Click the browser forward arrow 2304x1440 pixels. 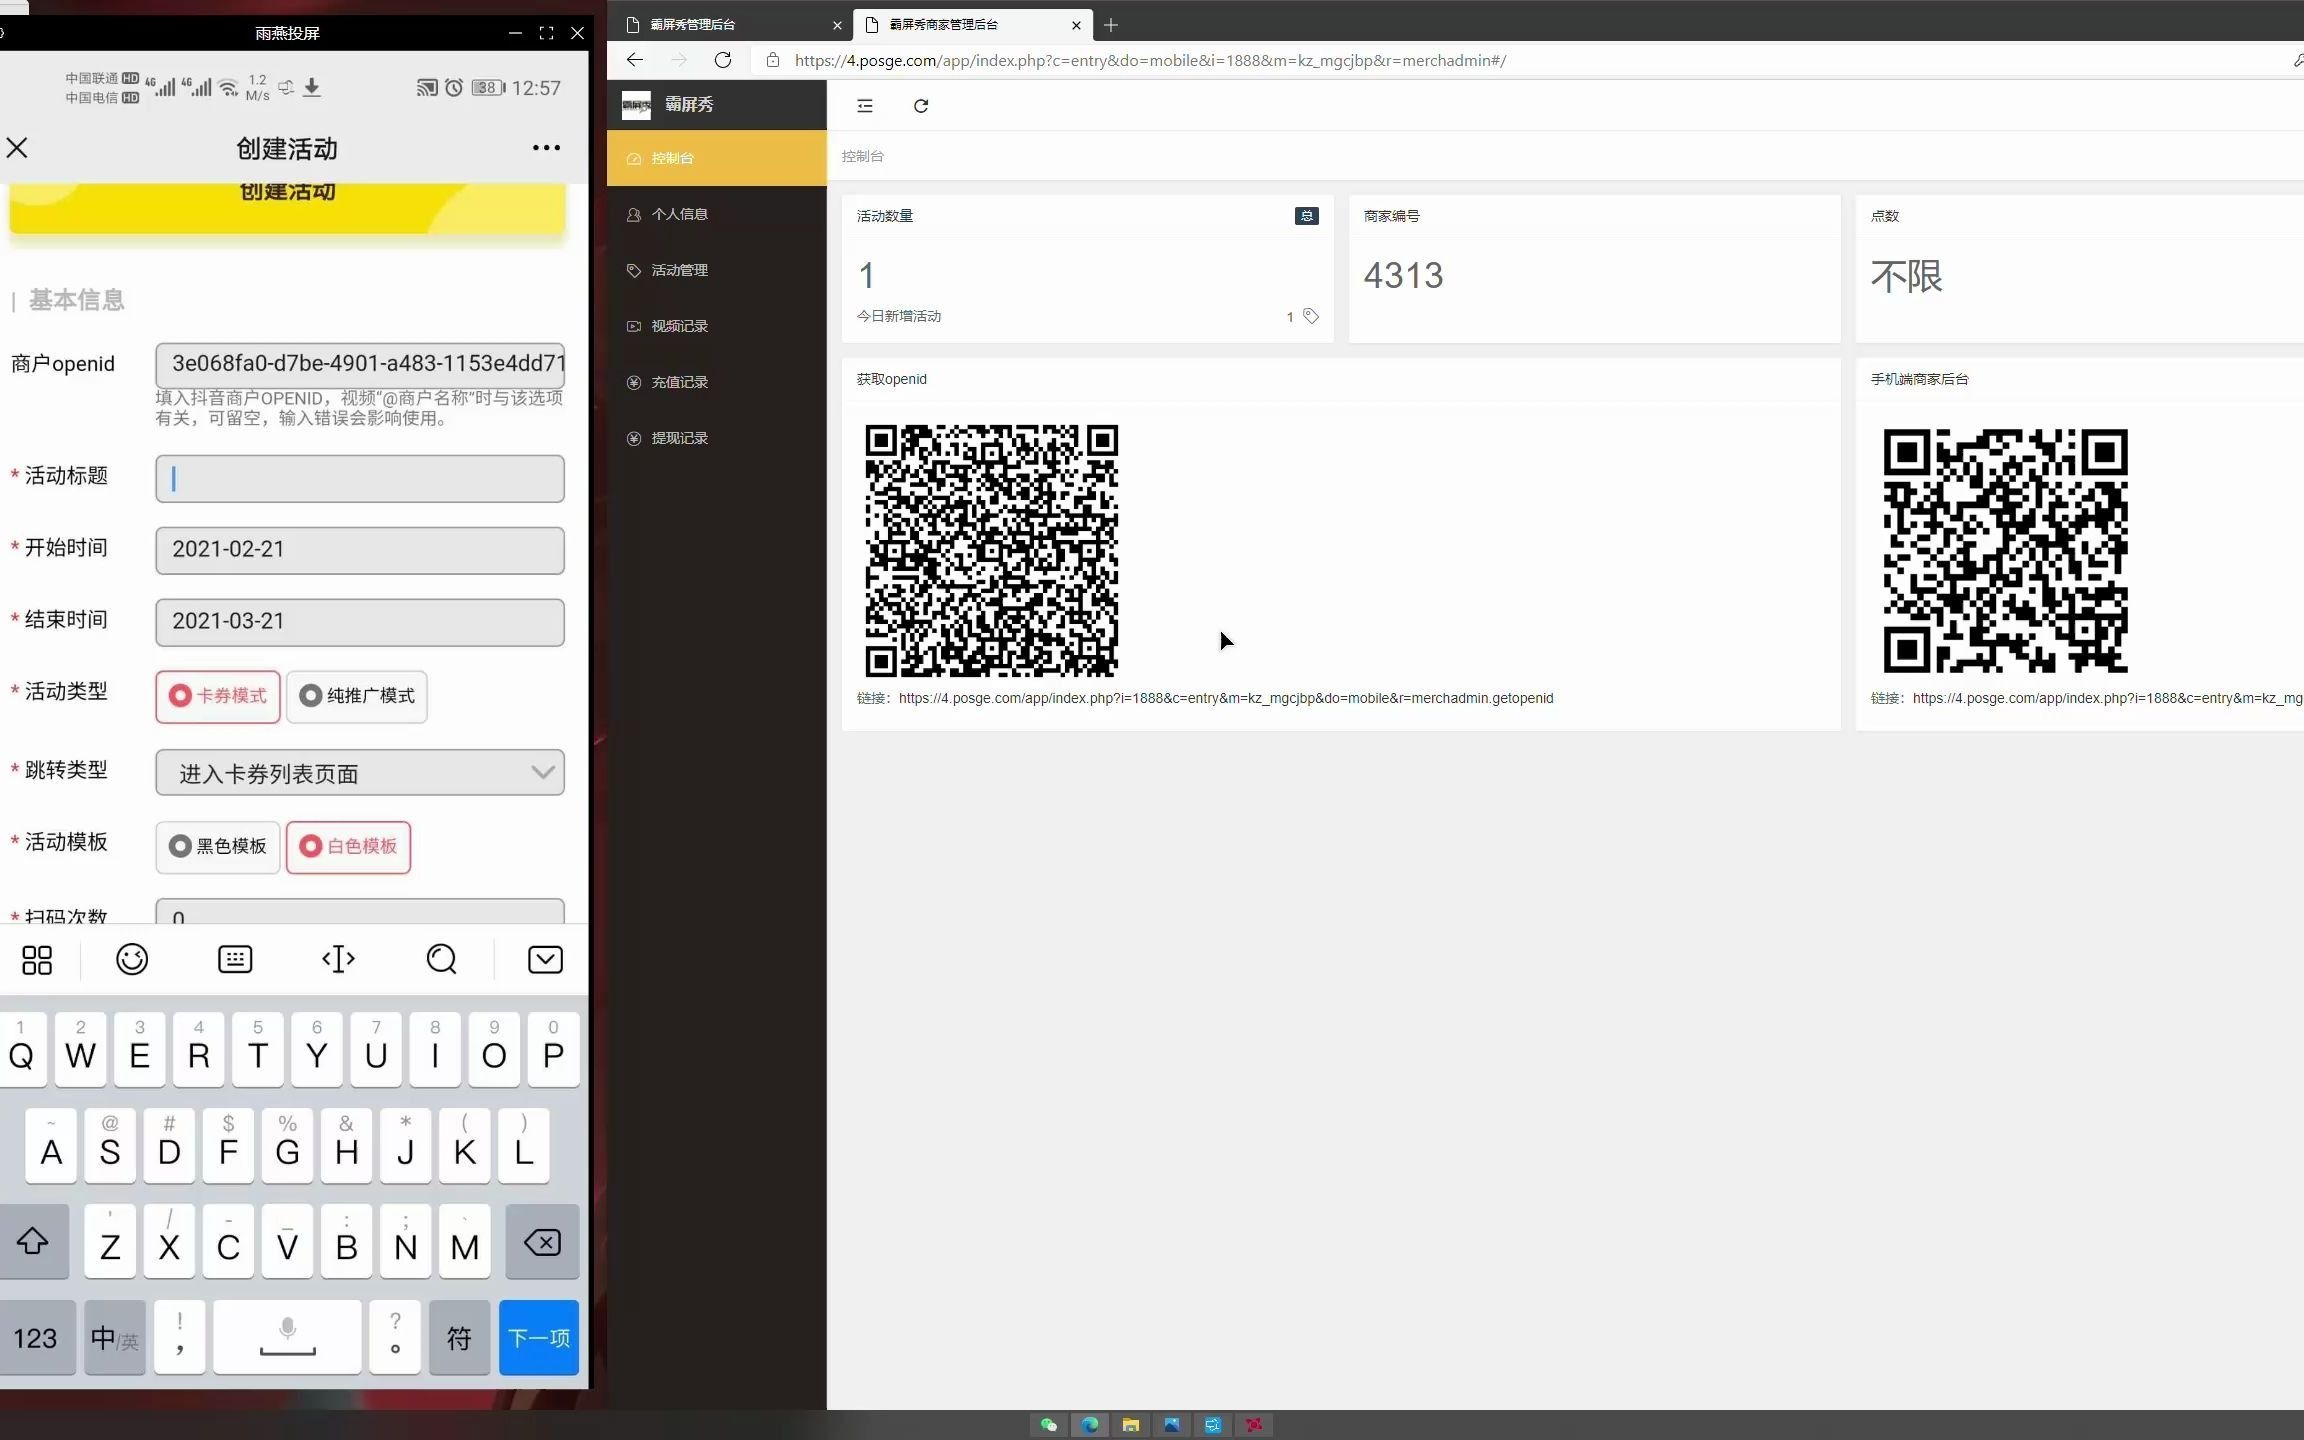679,60
